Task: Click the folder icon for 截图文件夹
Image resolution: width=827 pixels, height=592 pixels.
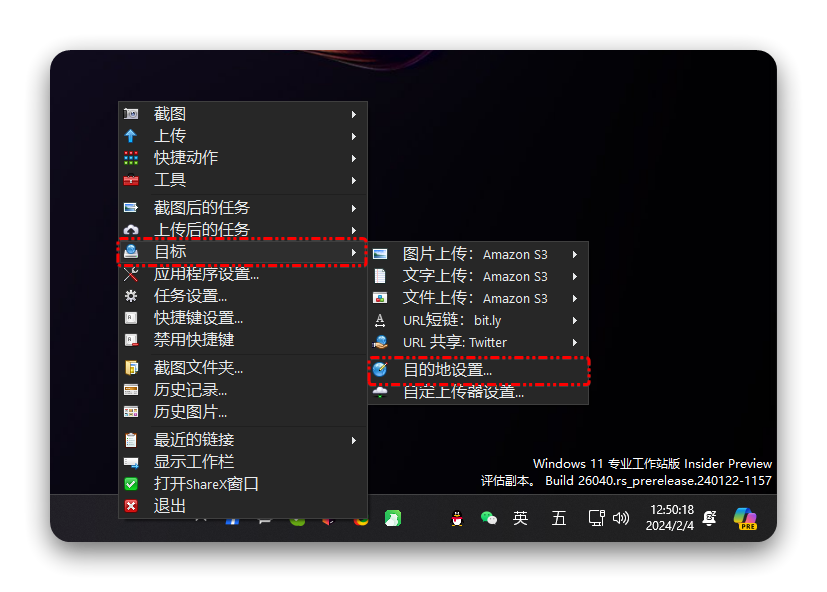Action: 131,368
